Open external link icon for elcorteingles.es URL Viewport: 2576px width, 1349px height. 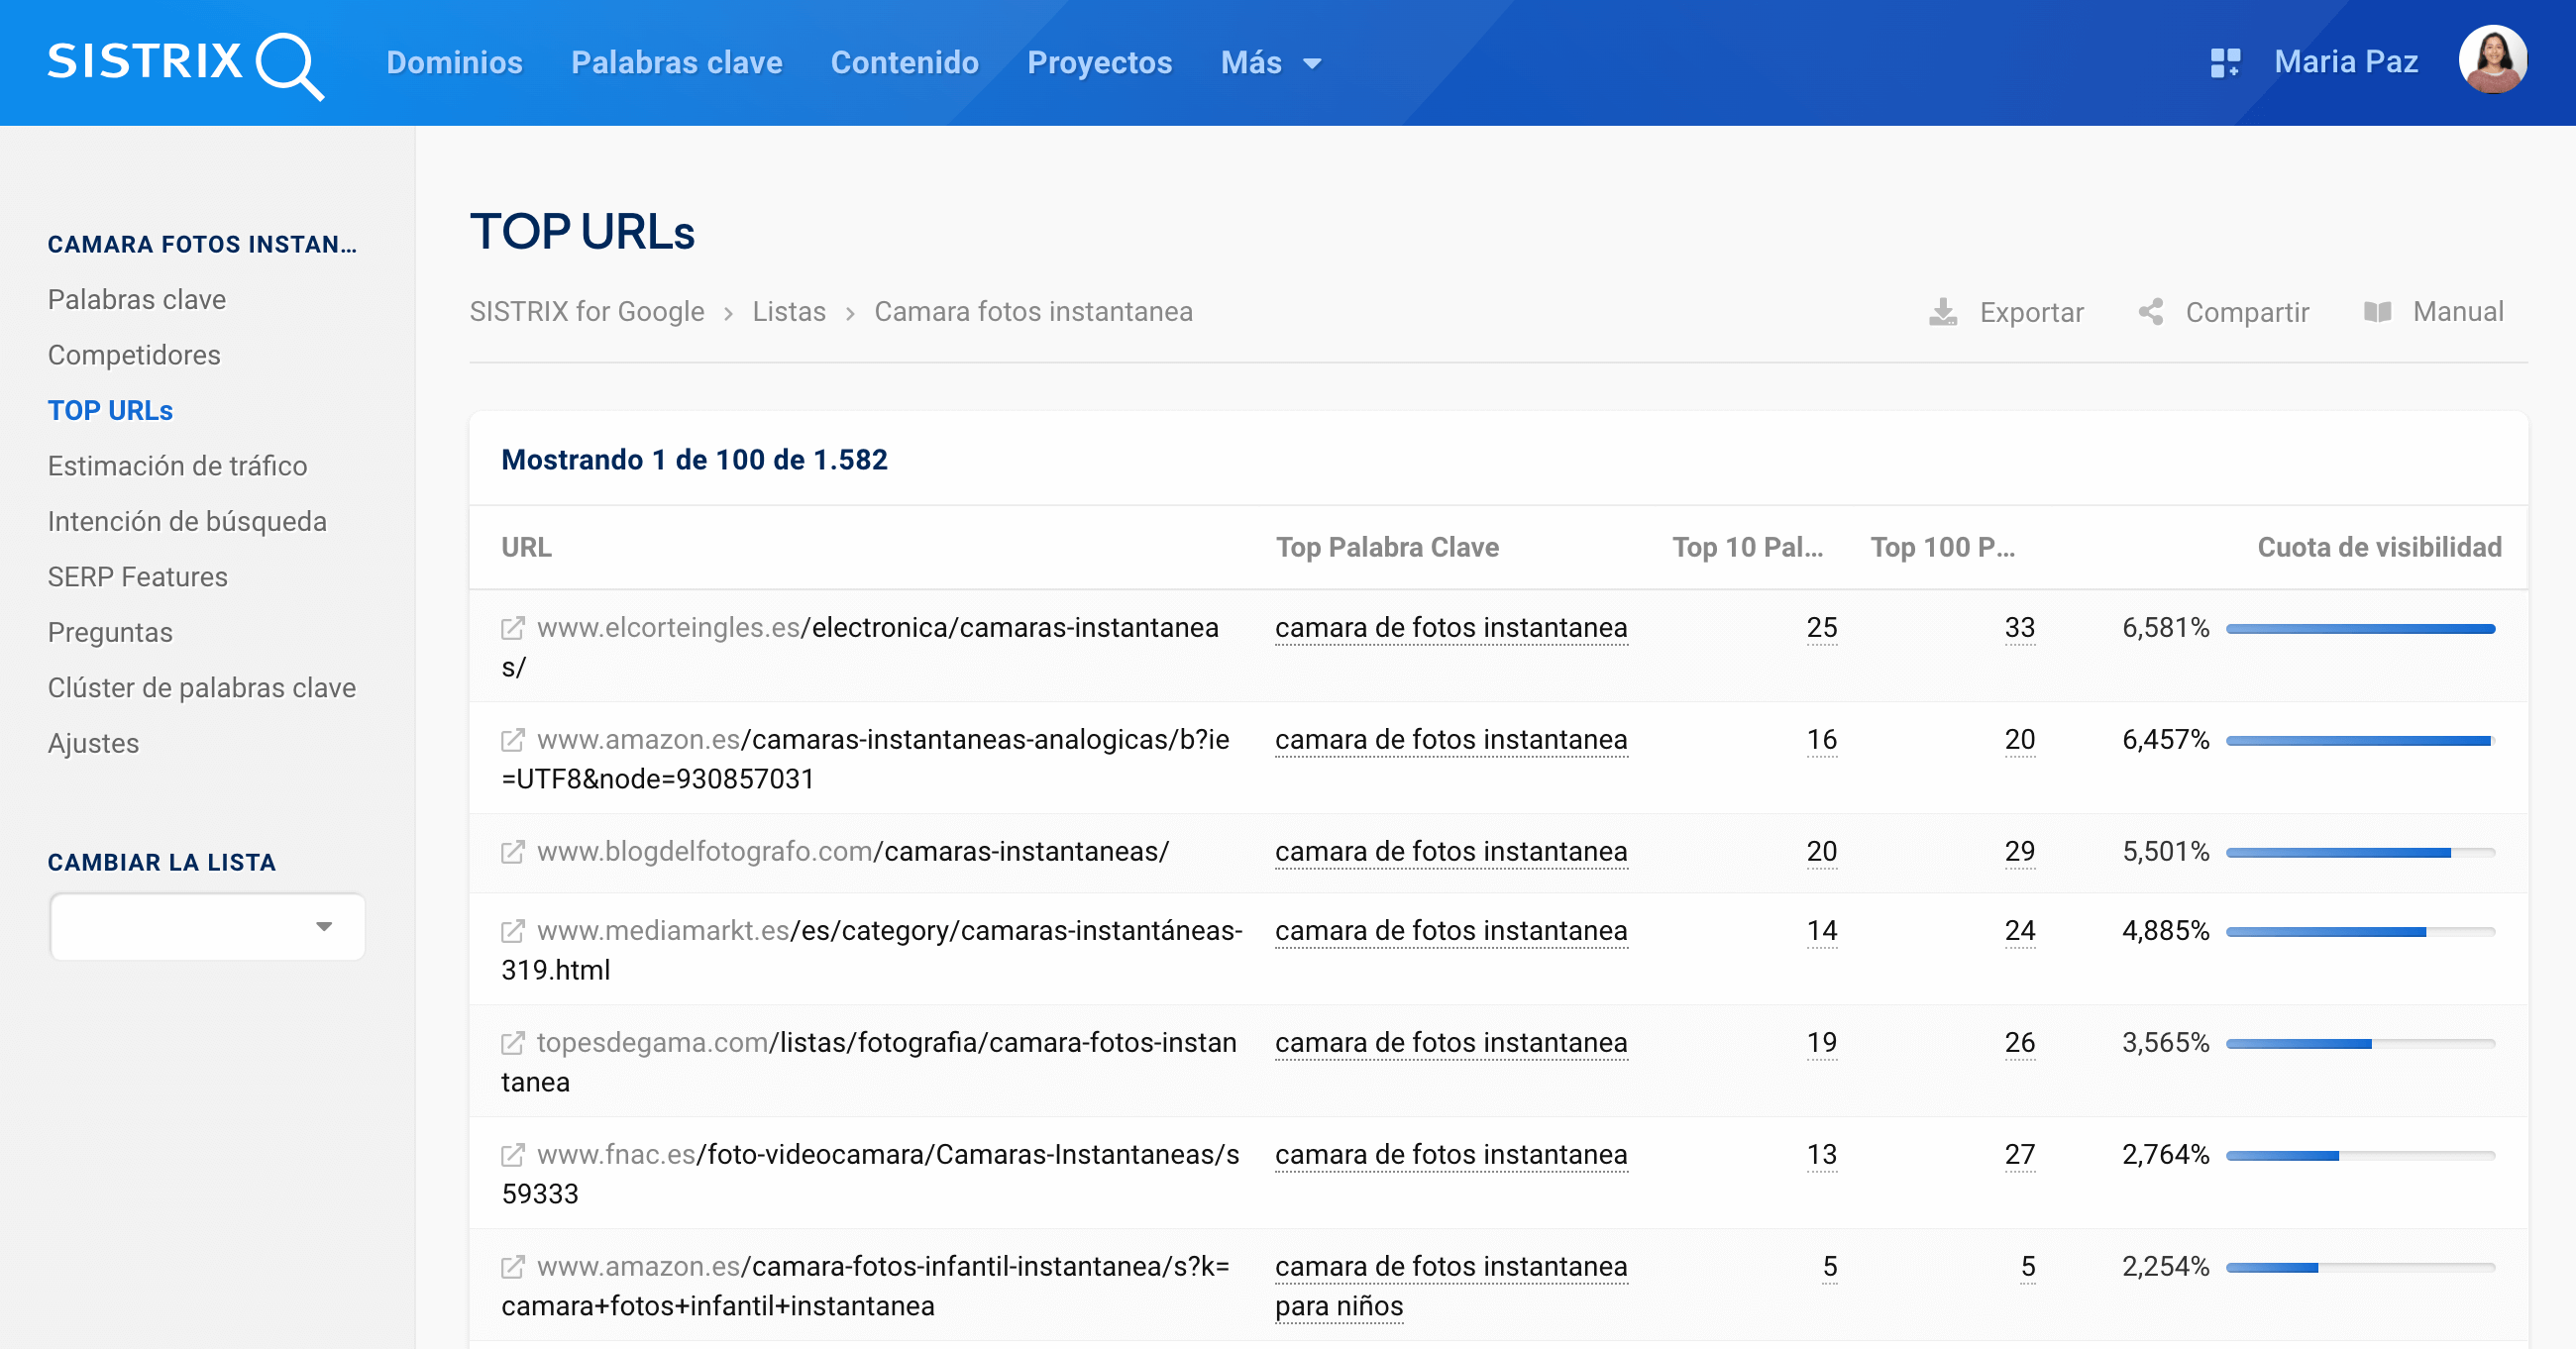[512, 628]
